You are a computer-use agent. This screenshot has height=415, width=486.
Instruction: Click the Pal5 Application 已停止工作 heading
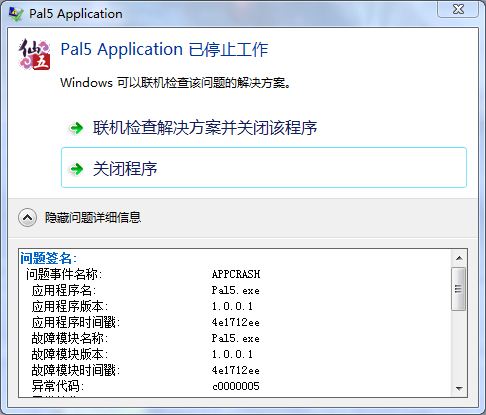click(164, 50)
